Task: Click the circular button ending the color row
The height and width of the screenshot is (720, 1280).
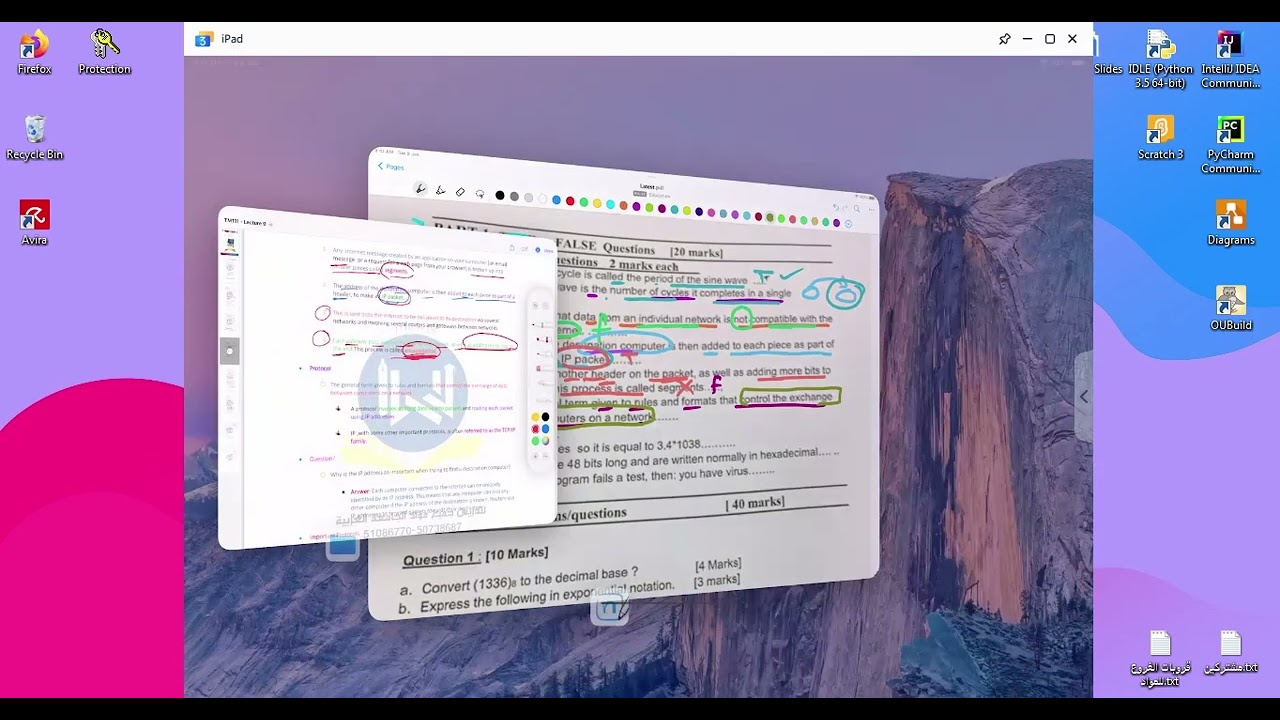Action: (x=849, y=223)
